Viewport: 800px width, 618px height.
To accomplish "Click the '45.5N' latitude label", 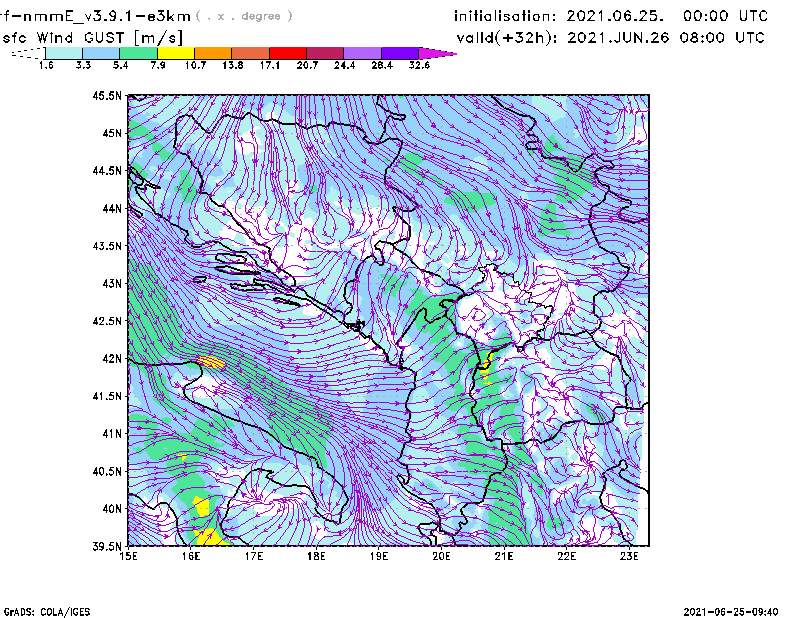I will tap(107, 95).
